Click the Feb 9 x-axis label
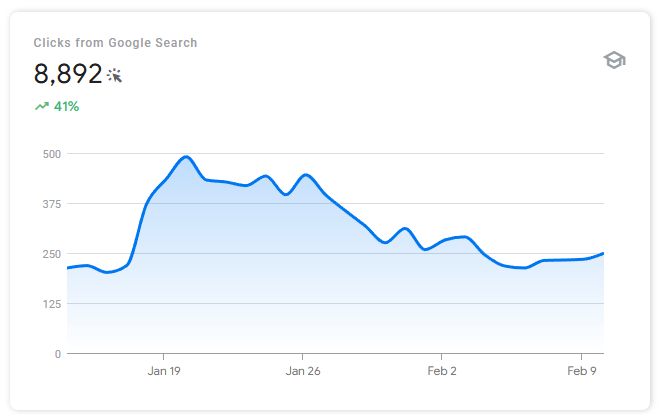 pos(580,370)
